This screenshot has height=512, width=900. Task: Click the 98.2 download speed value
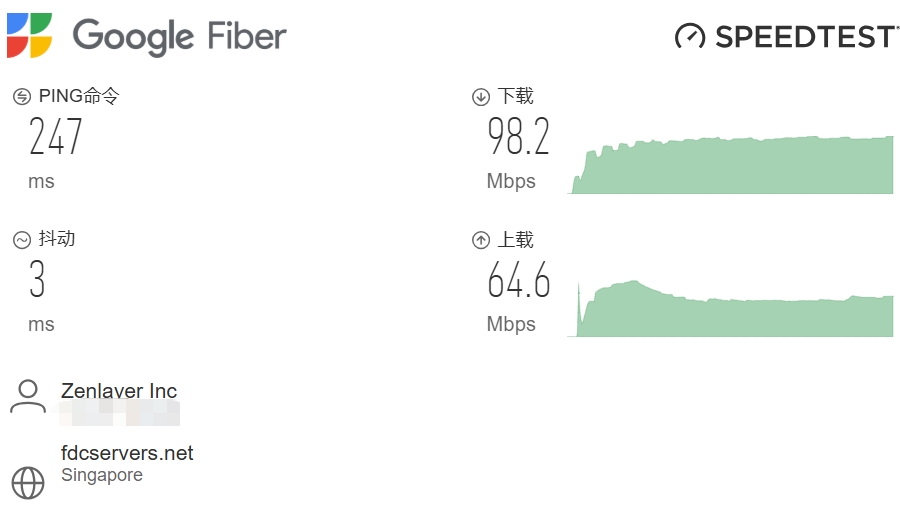coord(518,137)
